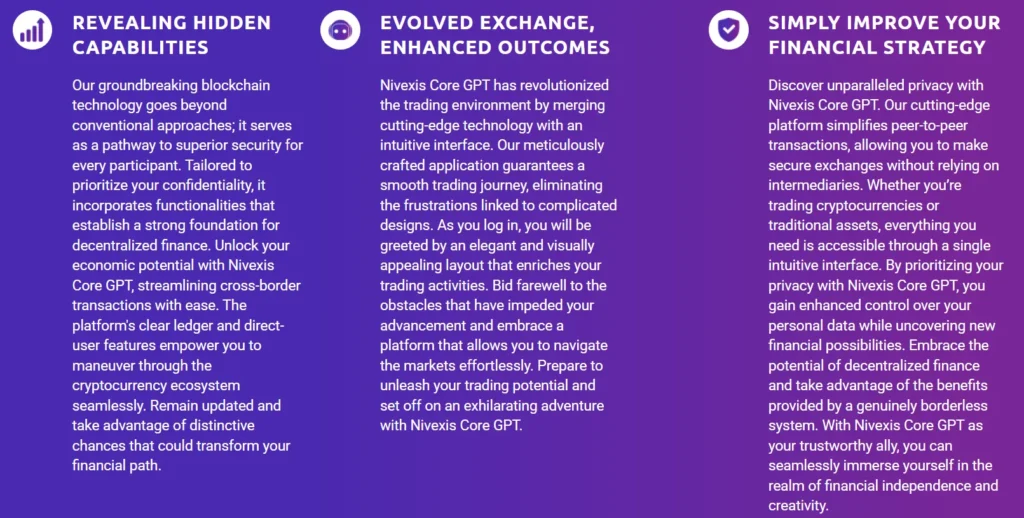Click the closing words "financial path." in first column
1024x518 pixels.
pyautogui.click(x=117, y=465)
